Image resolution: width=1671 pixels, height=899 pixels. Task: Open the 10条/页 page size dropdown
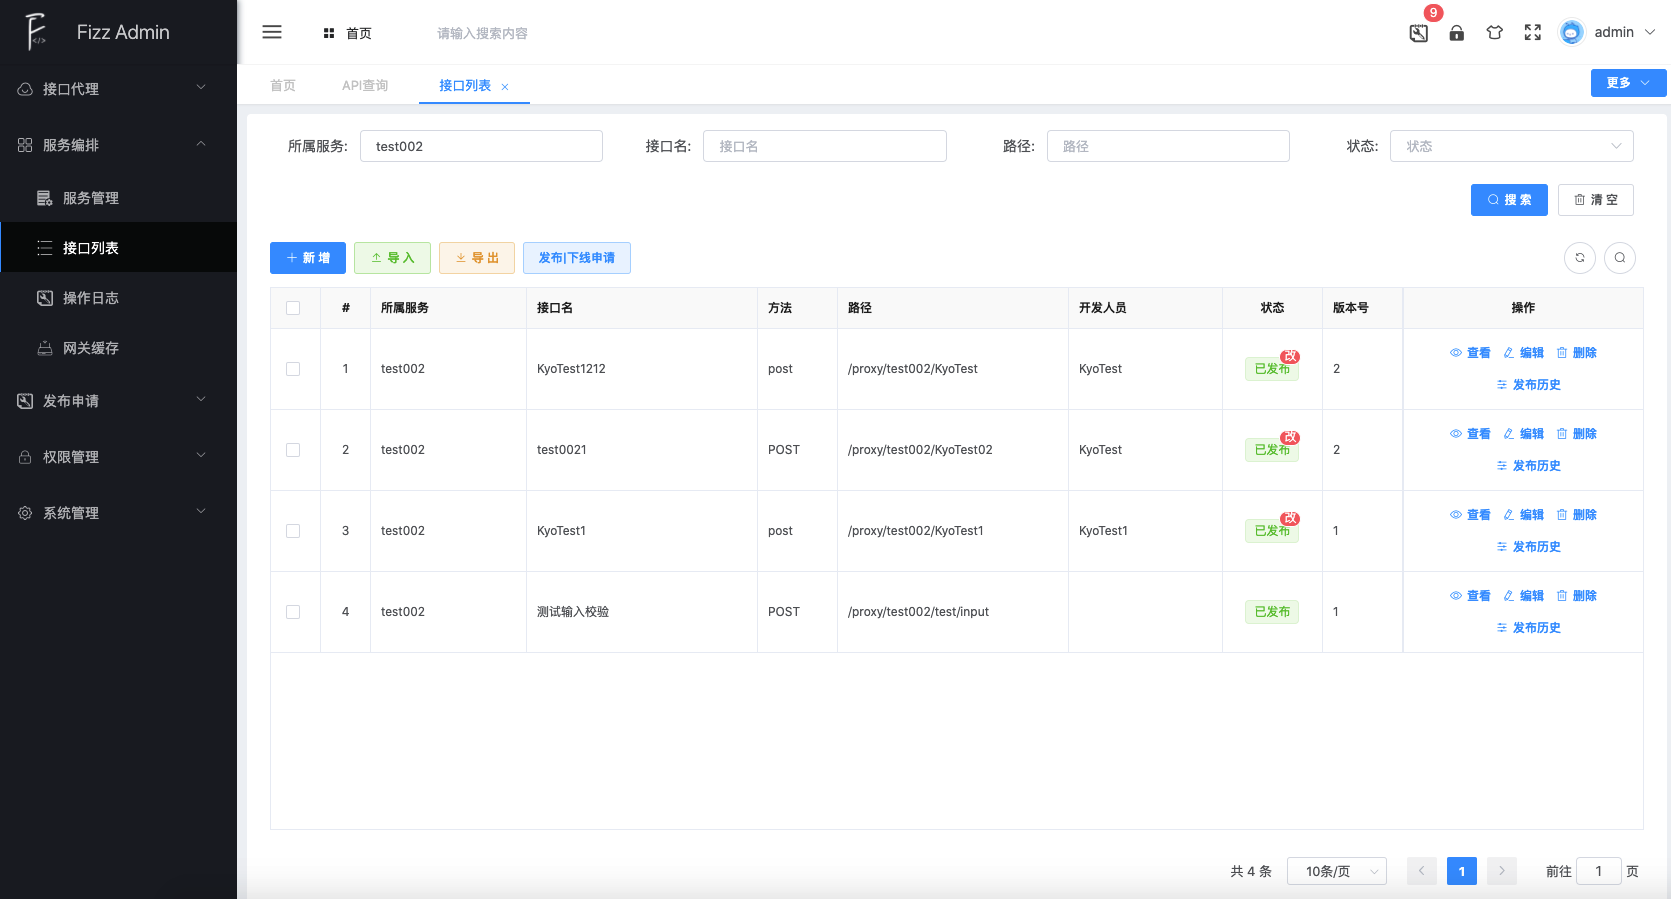1336,871
